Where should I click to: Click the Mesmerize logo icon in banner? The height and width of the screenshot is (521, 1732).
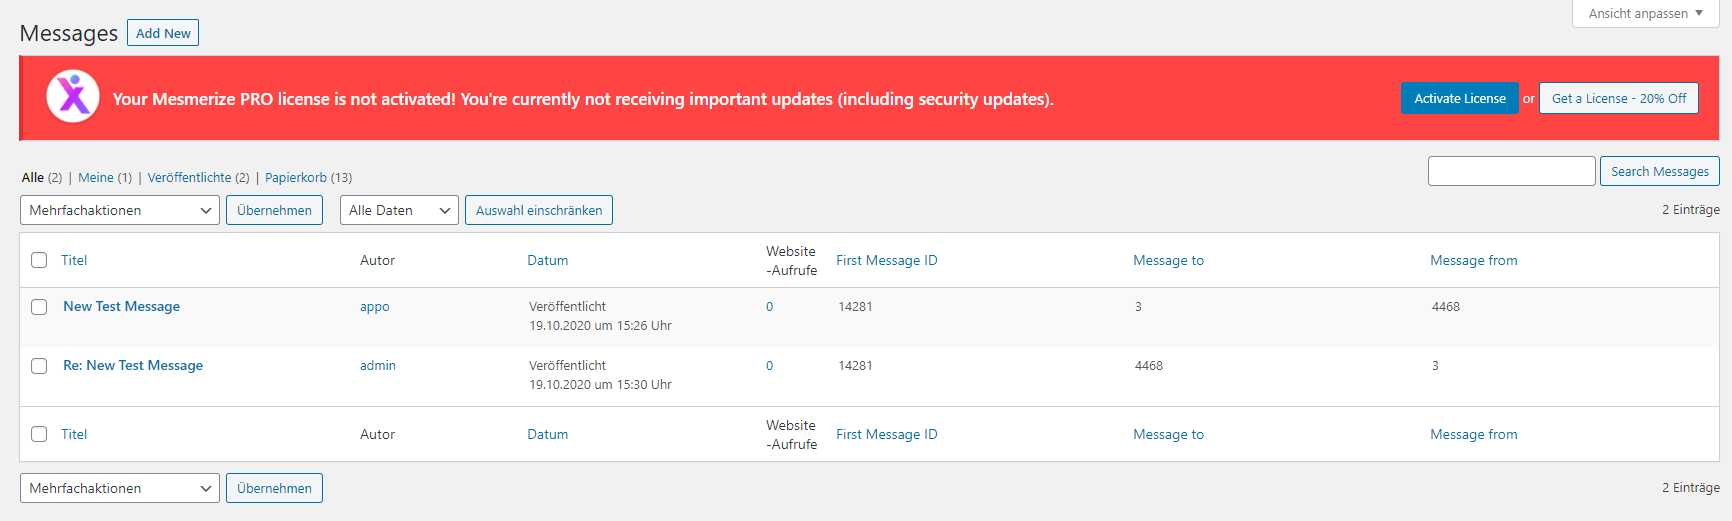point(73,96)
